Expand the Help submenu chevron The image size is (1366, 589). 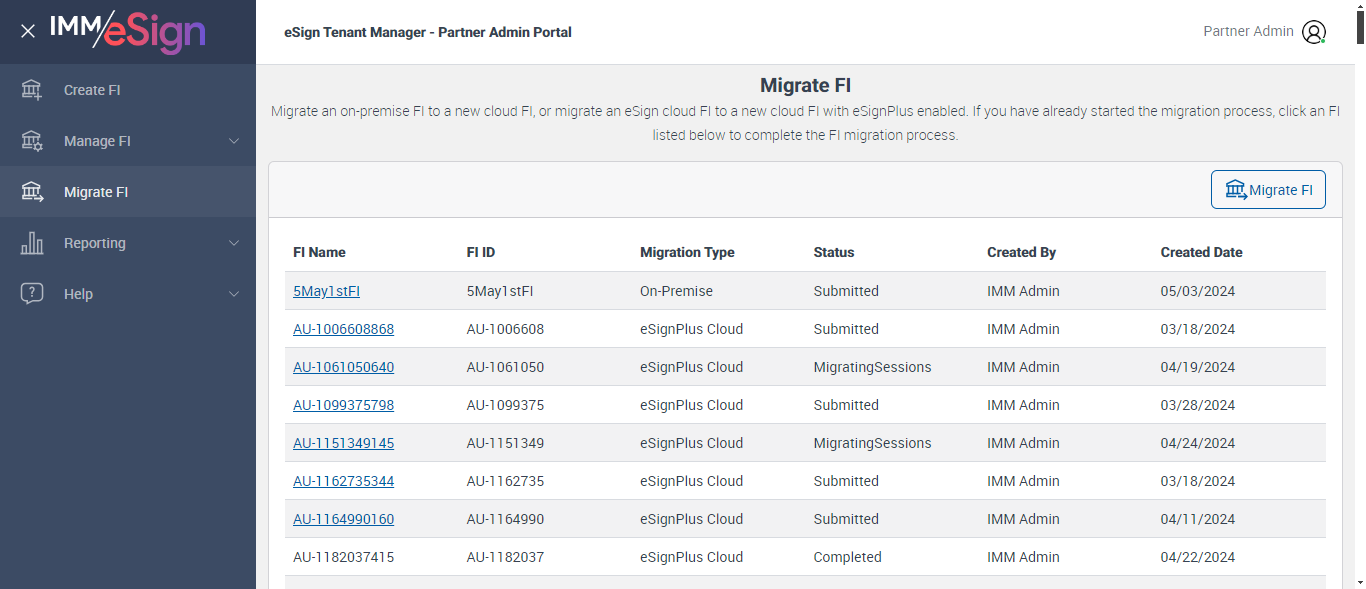[x=234, y=294]
